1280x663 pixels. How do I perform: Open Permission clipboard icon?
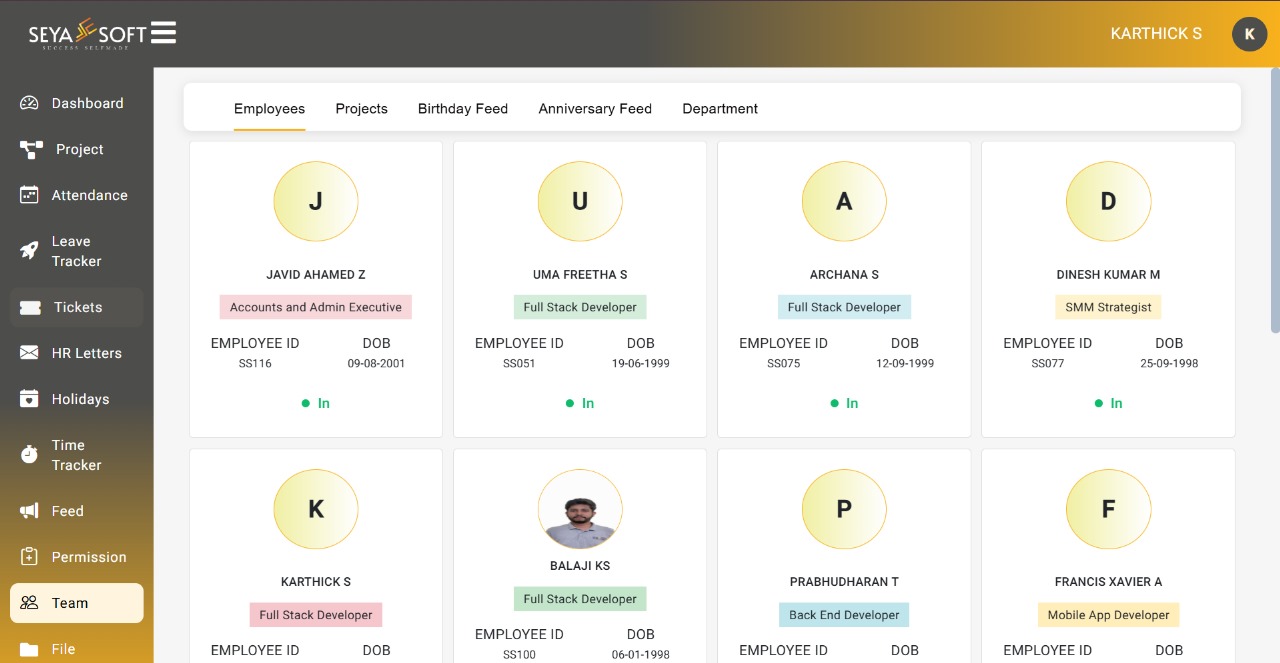(x=29, y=557)
